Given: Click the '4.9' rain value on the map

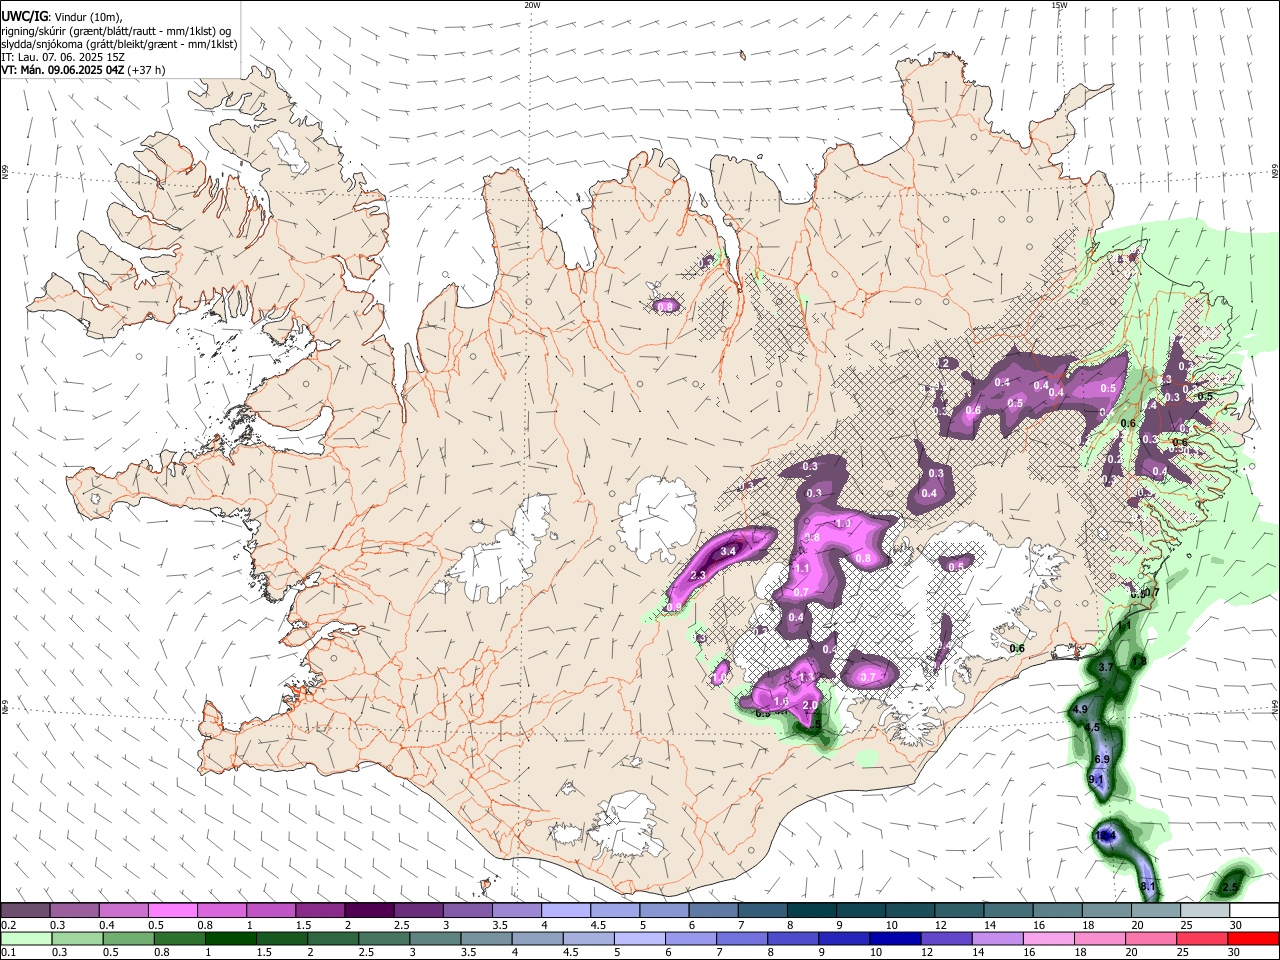Looking at the screenshot, I should [1080, 709].
